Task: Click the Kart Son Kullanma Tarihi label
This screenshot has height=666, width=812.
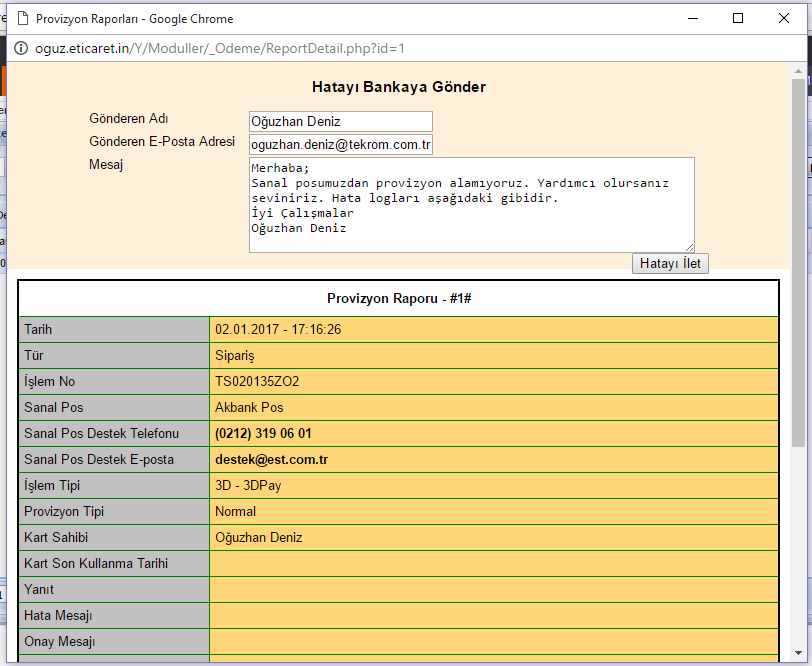Action: (x=96, y=563)
